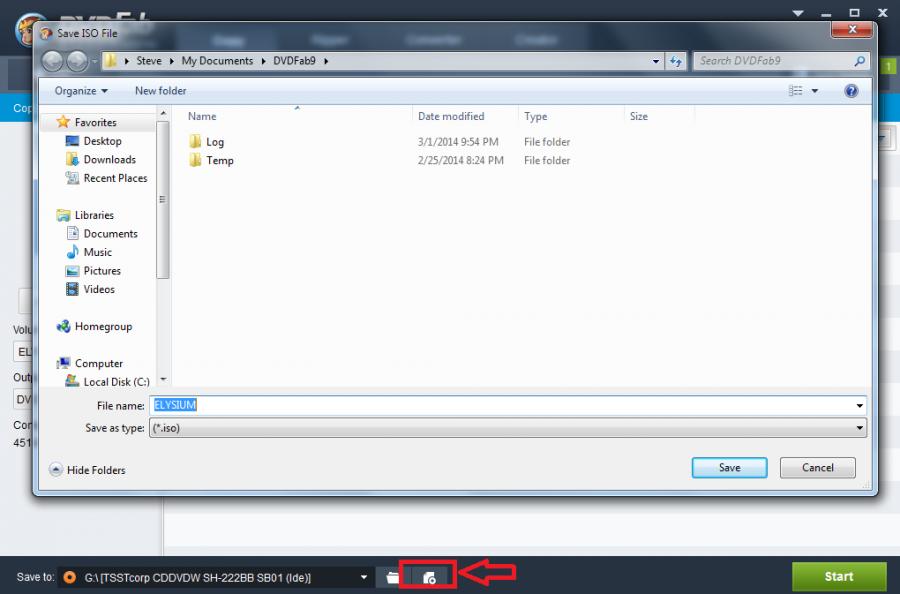Sort by Type column header
900x594 pixels.
[x=536, y=117]
